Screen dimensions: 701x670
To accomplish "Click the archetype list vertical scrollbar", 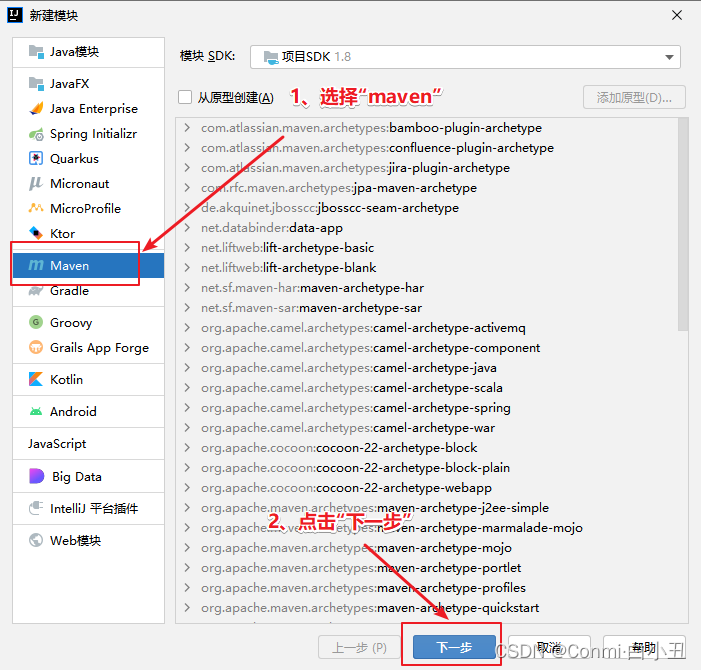I will tap(683, 224).
